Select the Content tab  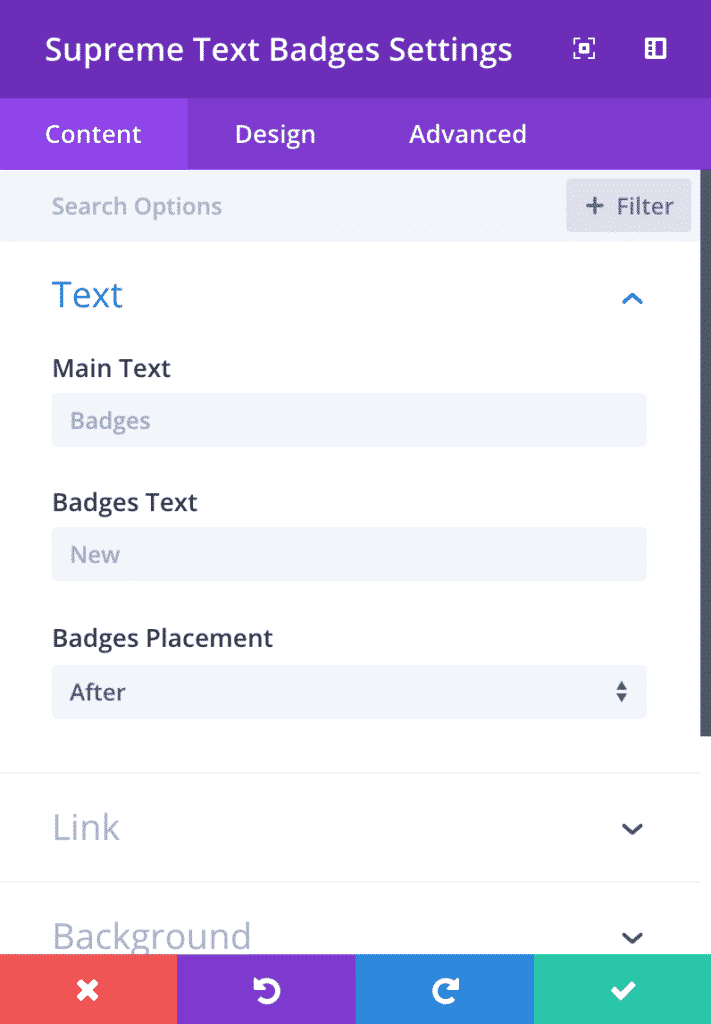93,133
